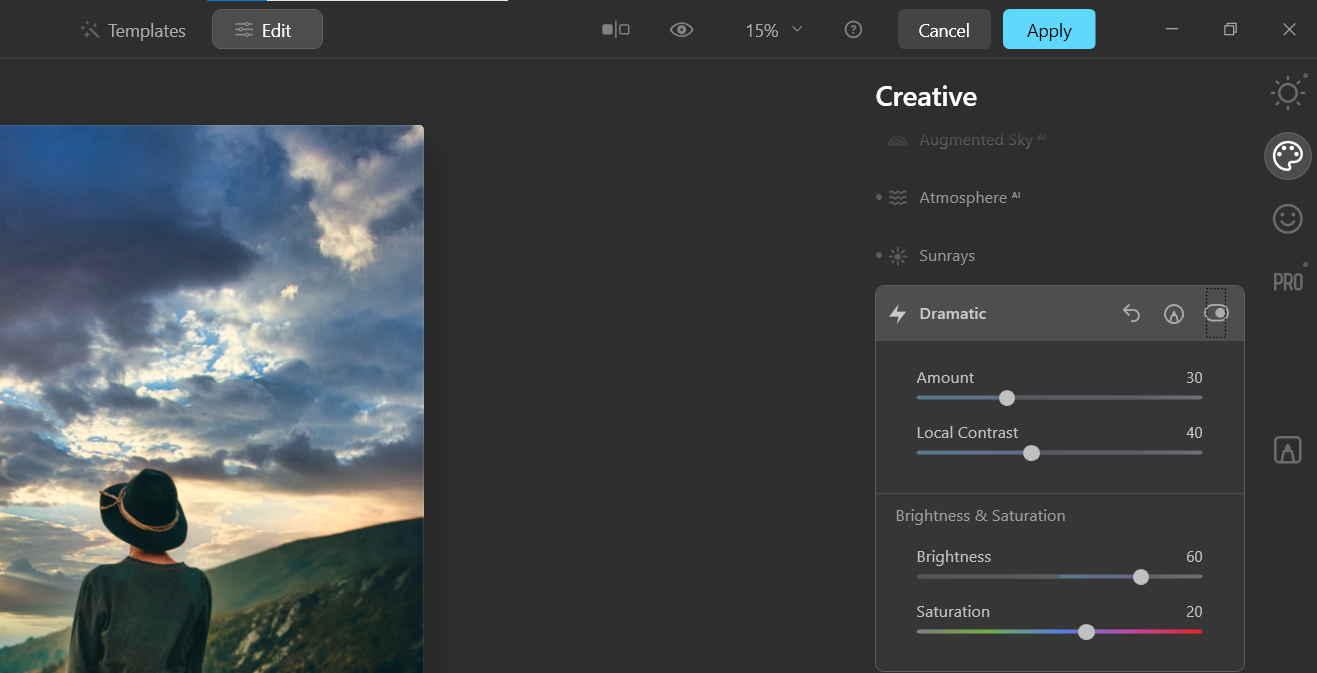
Task: Expand the Sunrays tool section
Action: click(x=947, y=255)
